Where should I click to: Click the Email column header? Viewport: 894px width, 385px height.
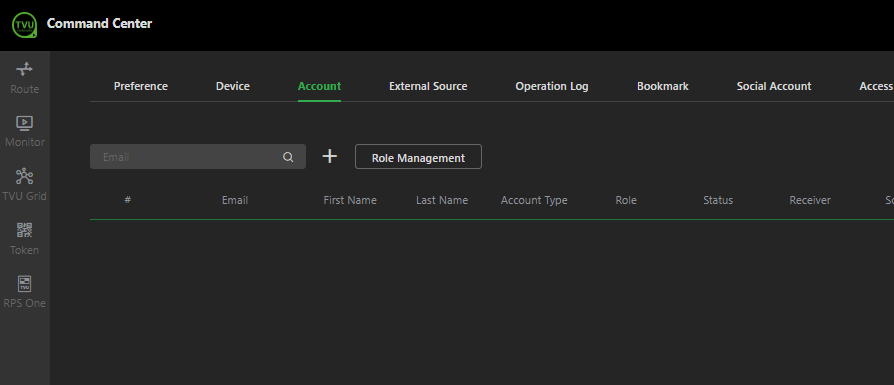235,200
